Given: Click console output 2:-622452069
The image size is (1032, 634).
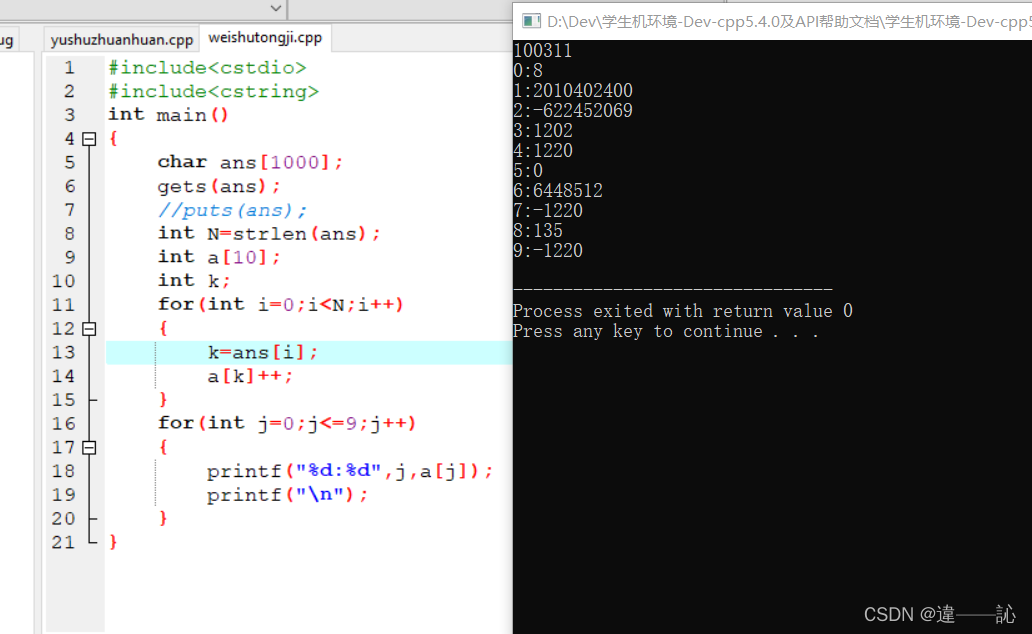Looking at the screenshot, I should point(573,111).
